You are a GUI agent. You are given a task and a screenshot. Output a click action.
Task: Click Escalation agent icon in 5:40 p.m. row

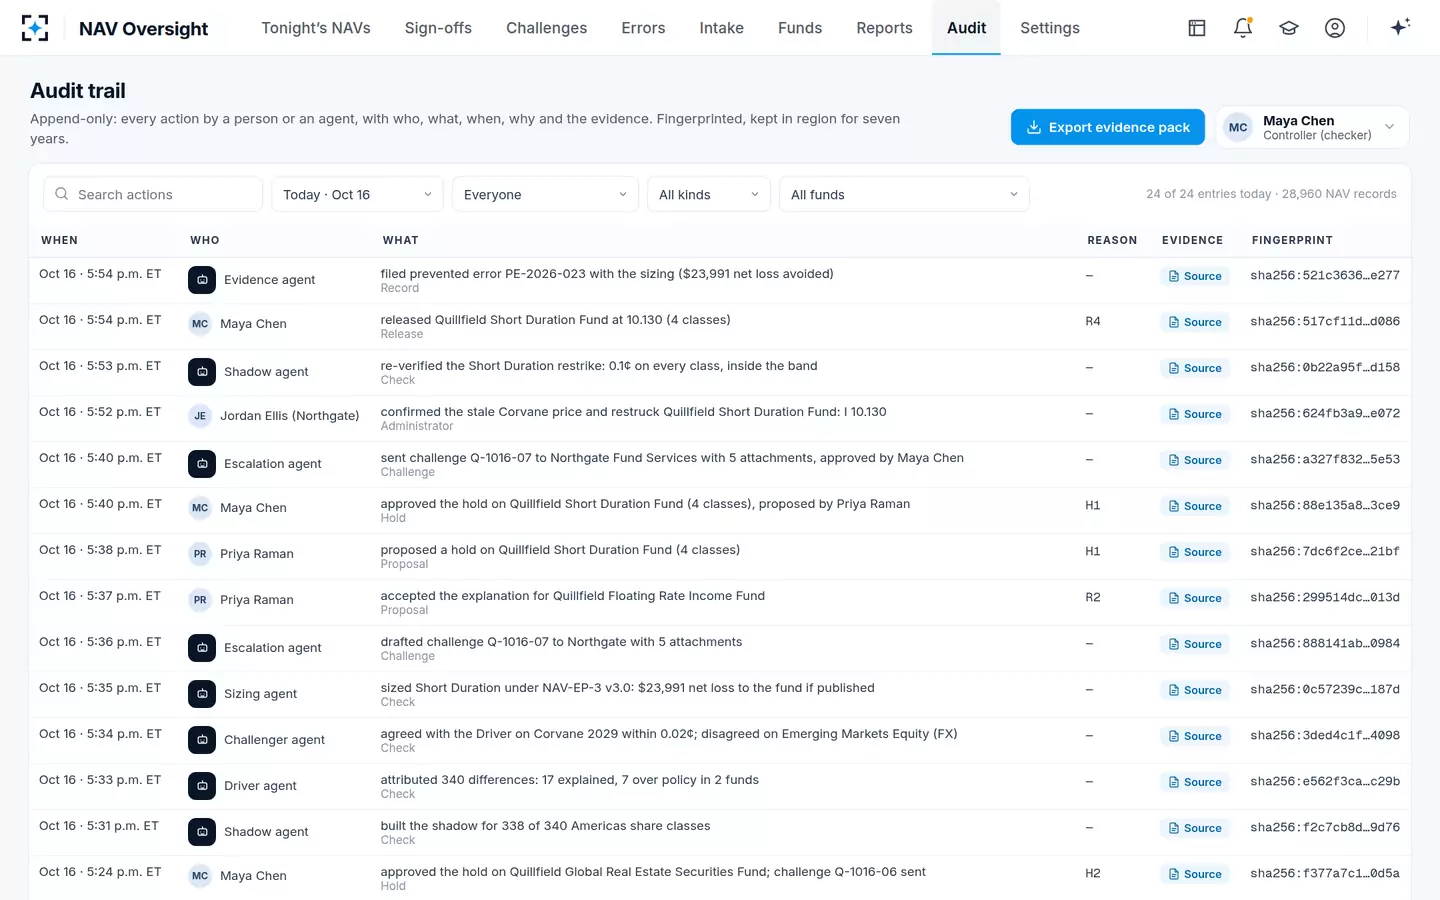(x=202, y=464)
